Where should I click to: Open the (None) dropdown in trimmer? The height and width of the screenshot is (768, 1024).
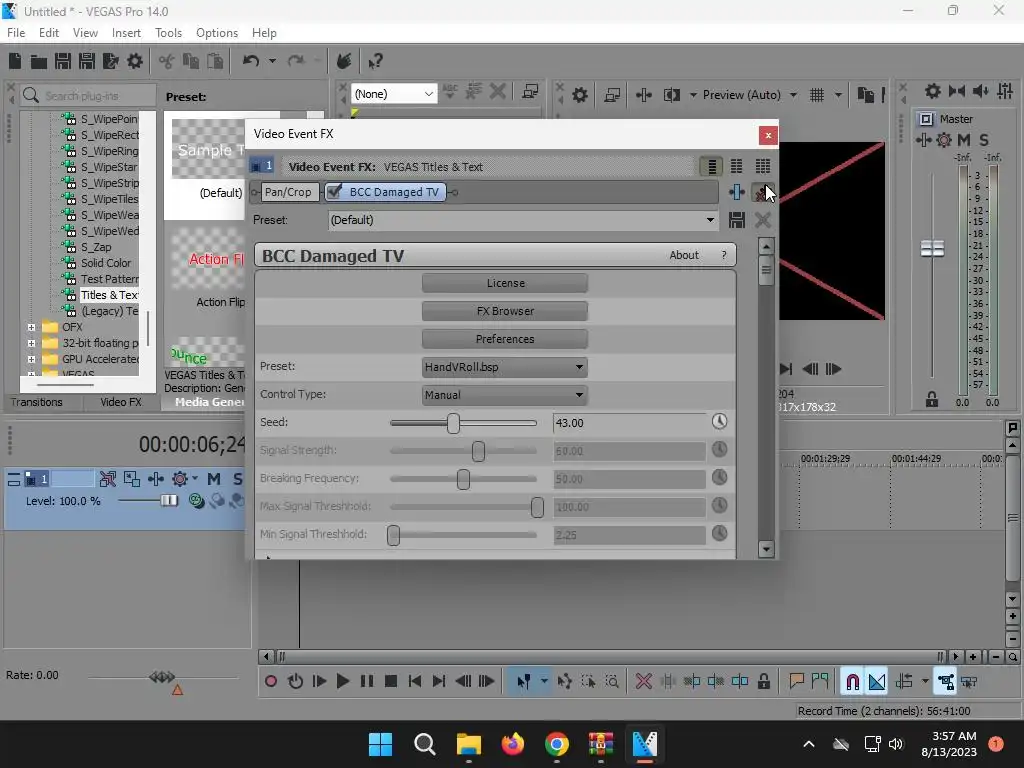pos(394,94)
